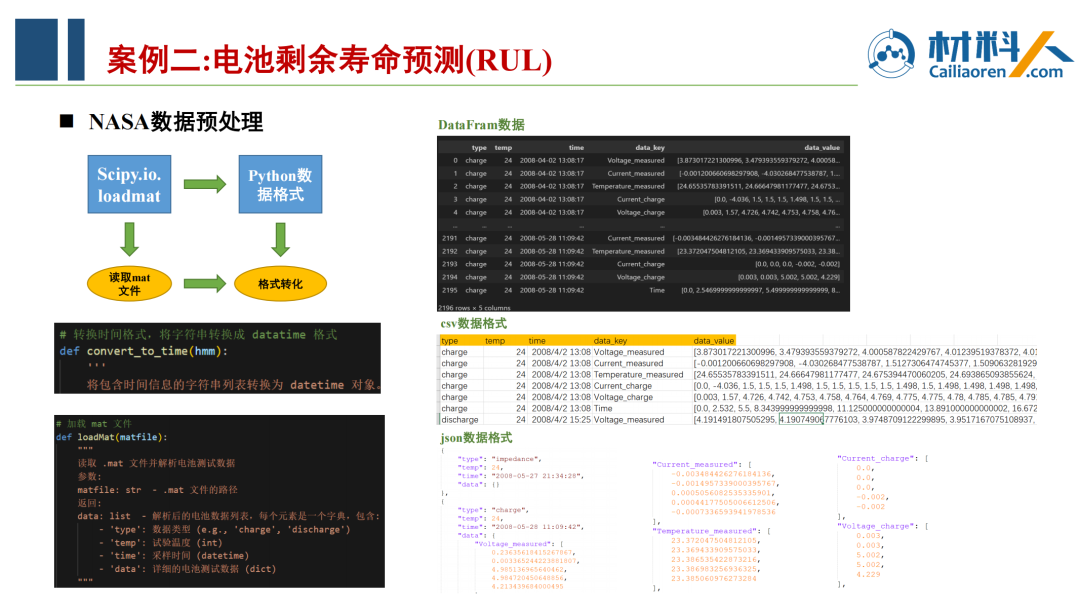
Task: Click the 'matfile: str - .mat 文件的路径' line
Action: point(157,490)
